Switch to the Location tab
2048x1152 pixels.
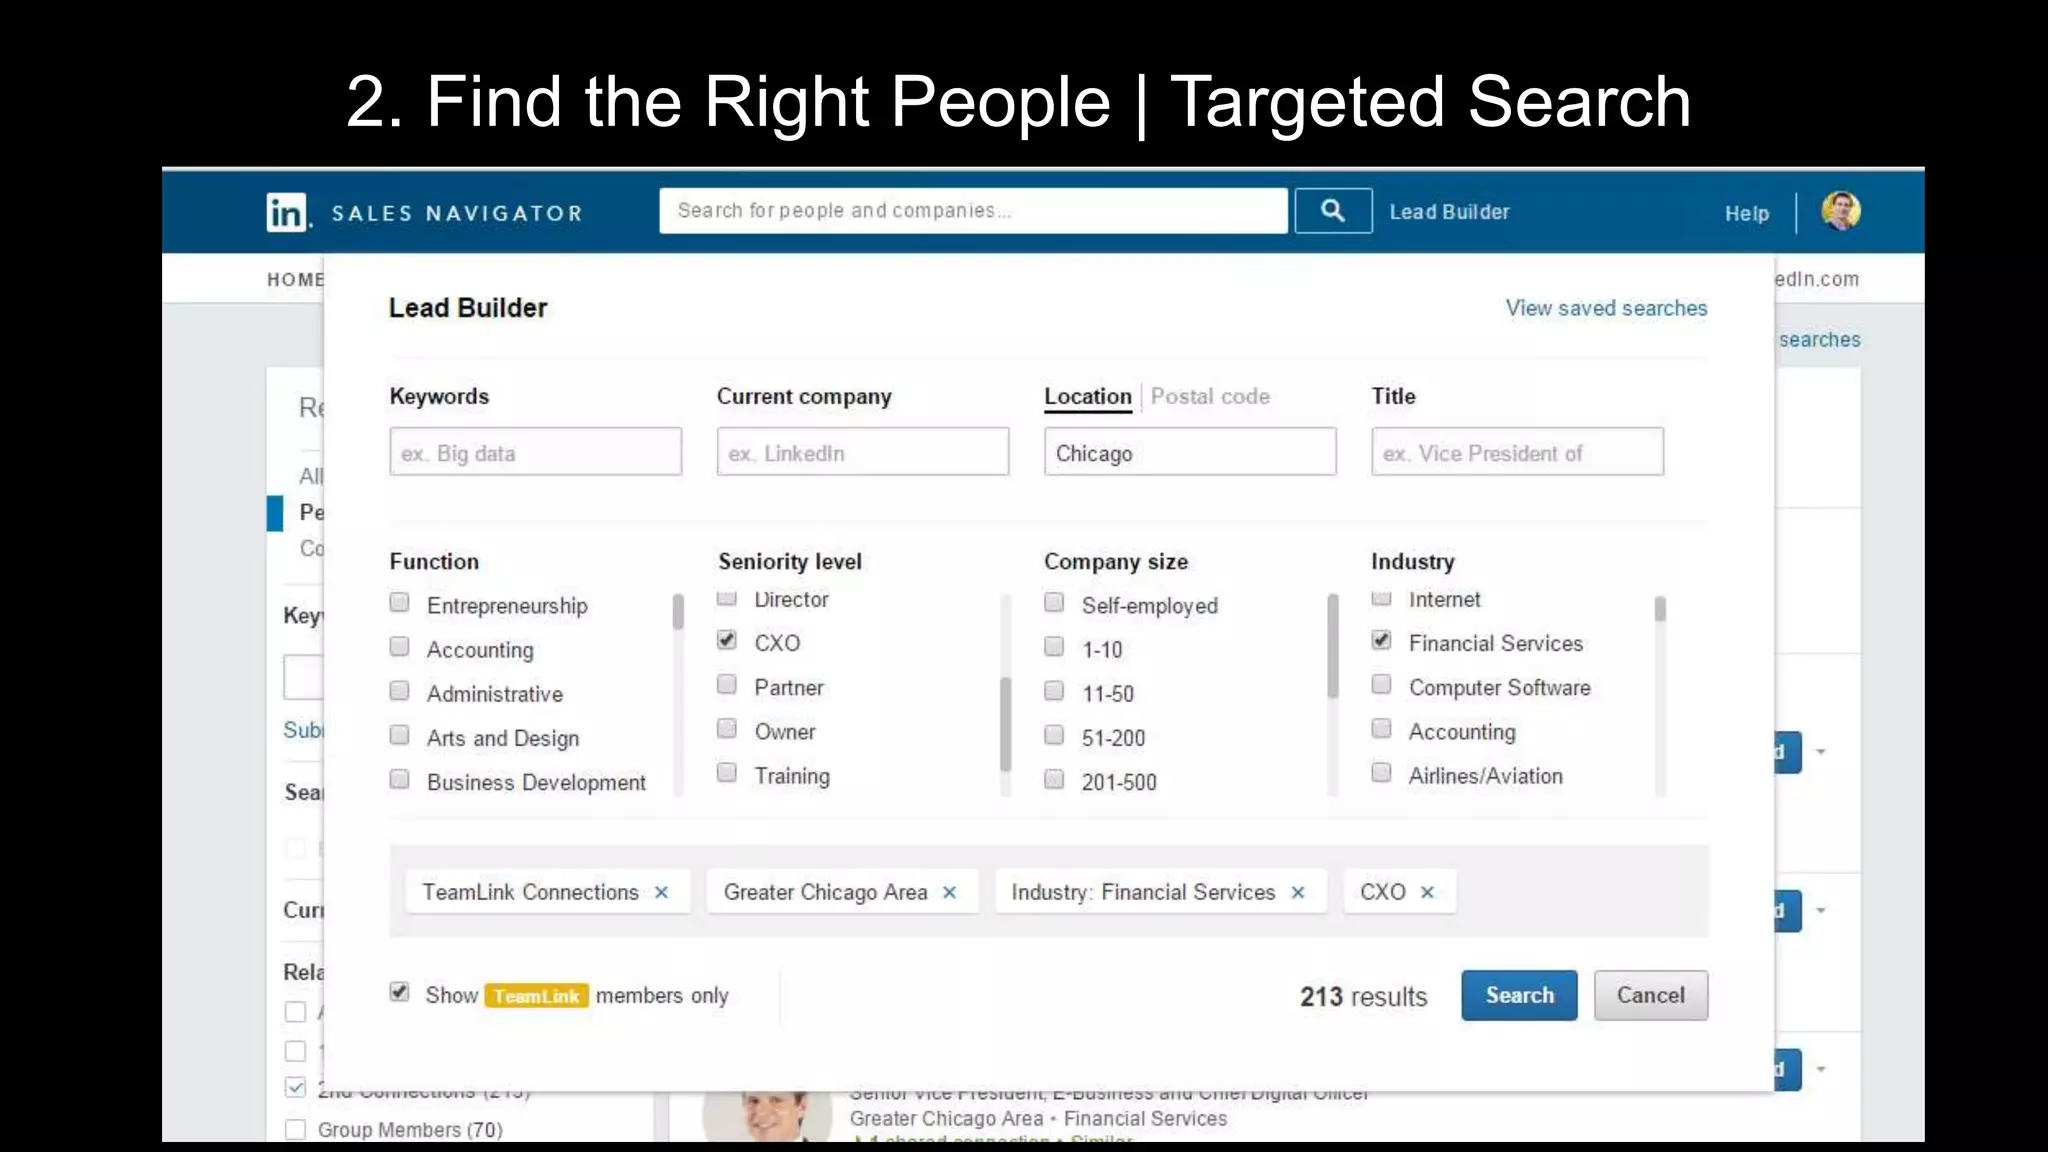(1088, 397)
